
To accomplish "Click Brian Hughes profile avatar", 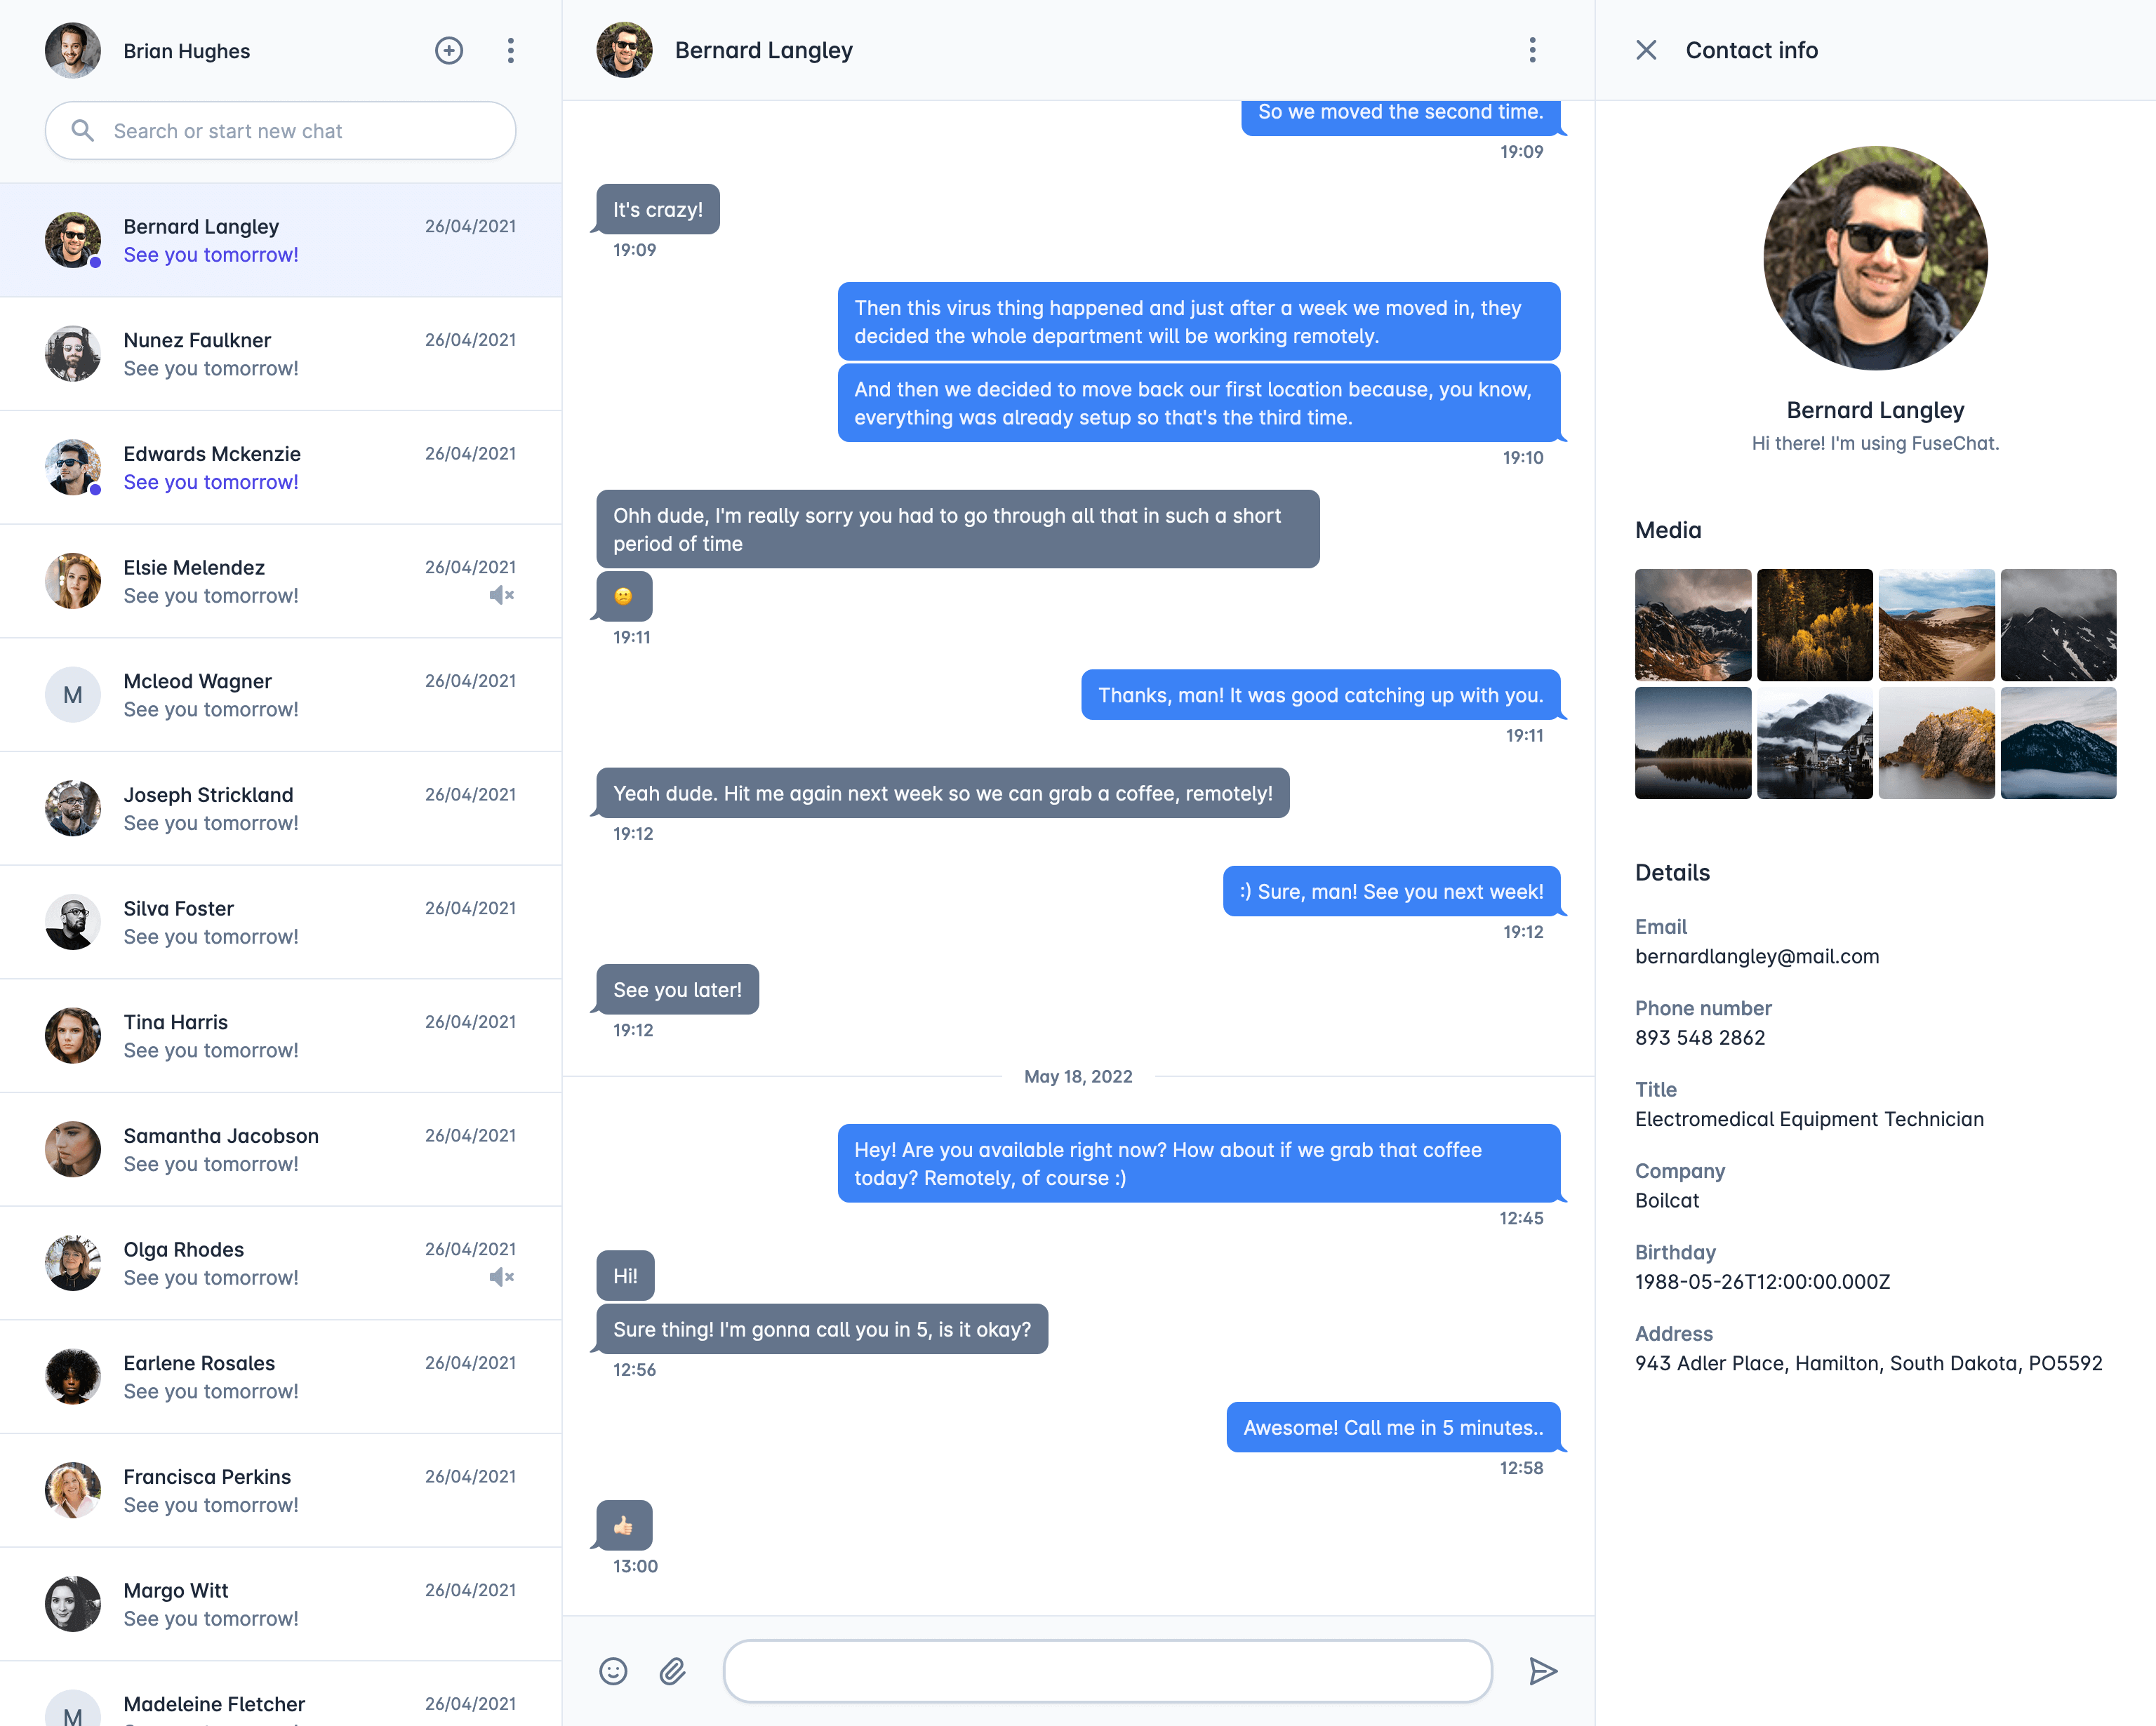I will [73, 50].
